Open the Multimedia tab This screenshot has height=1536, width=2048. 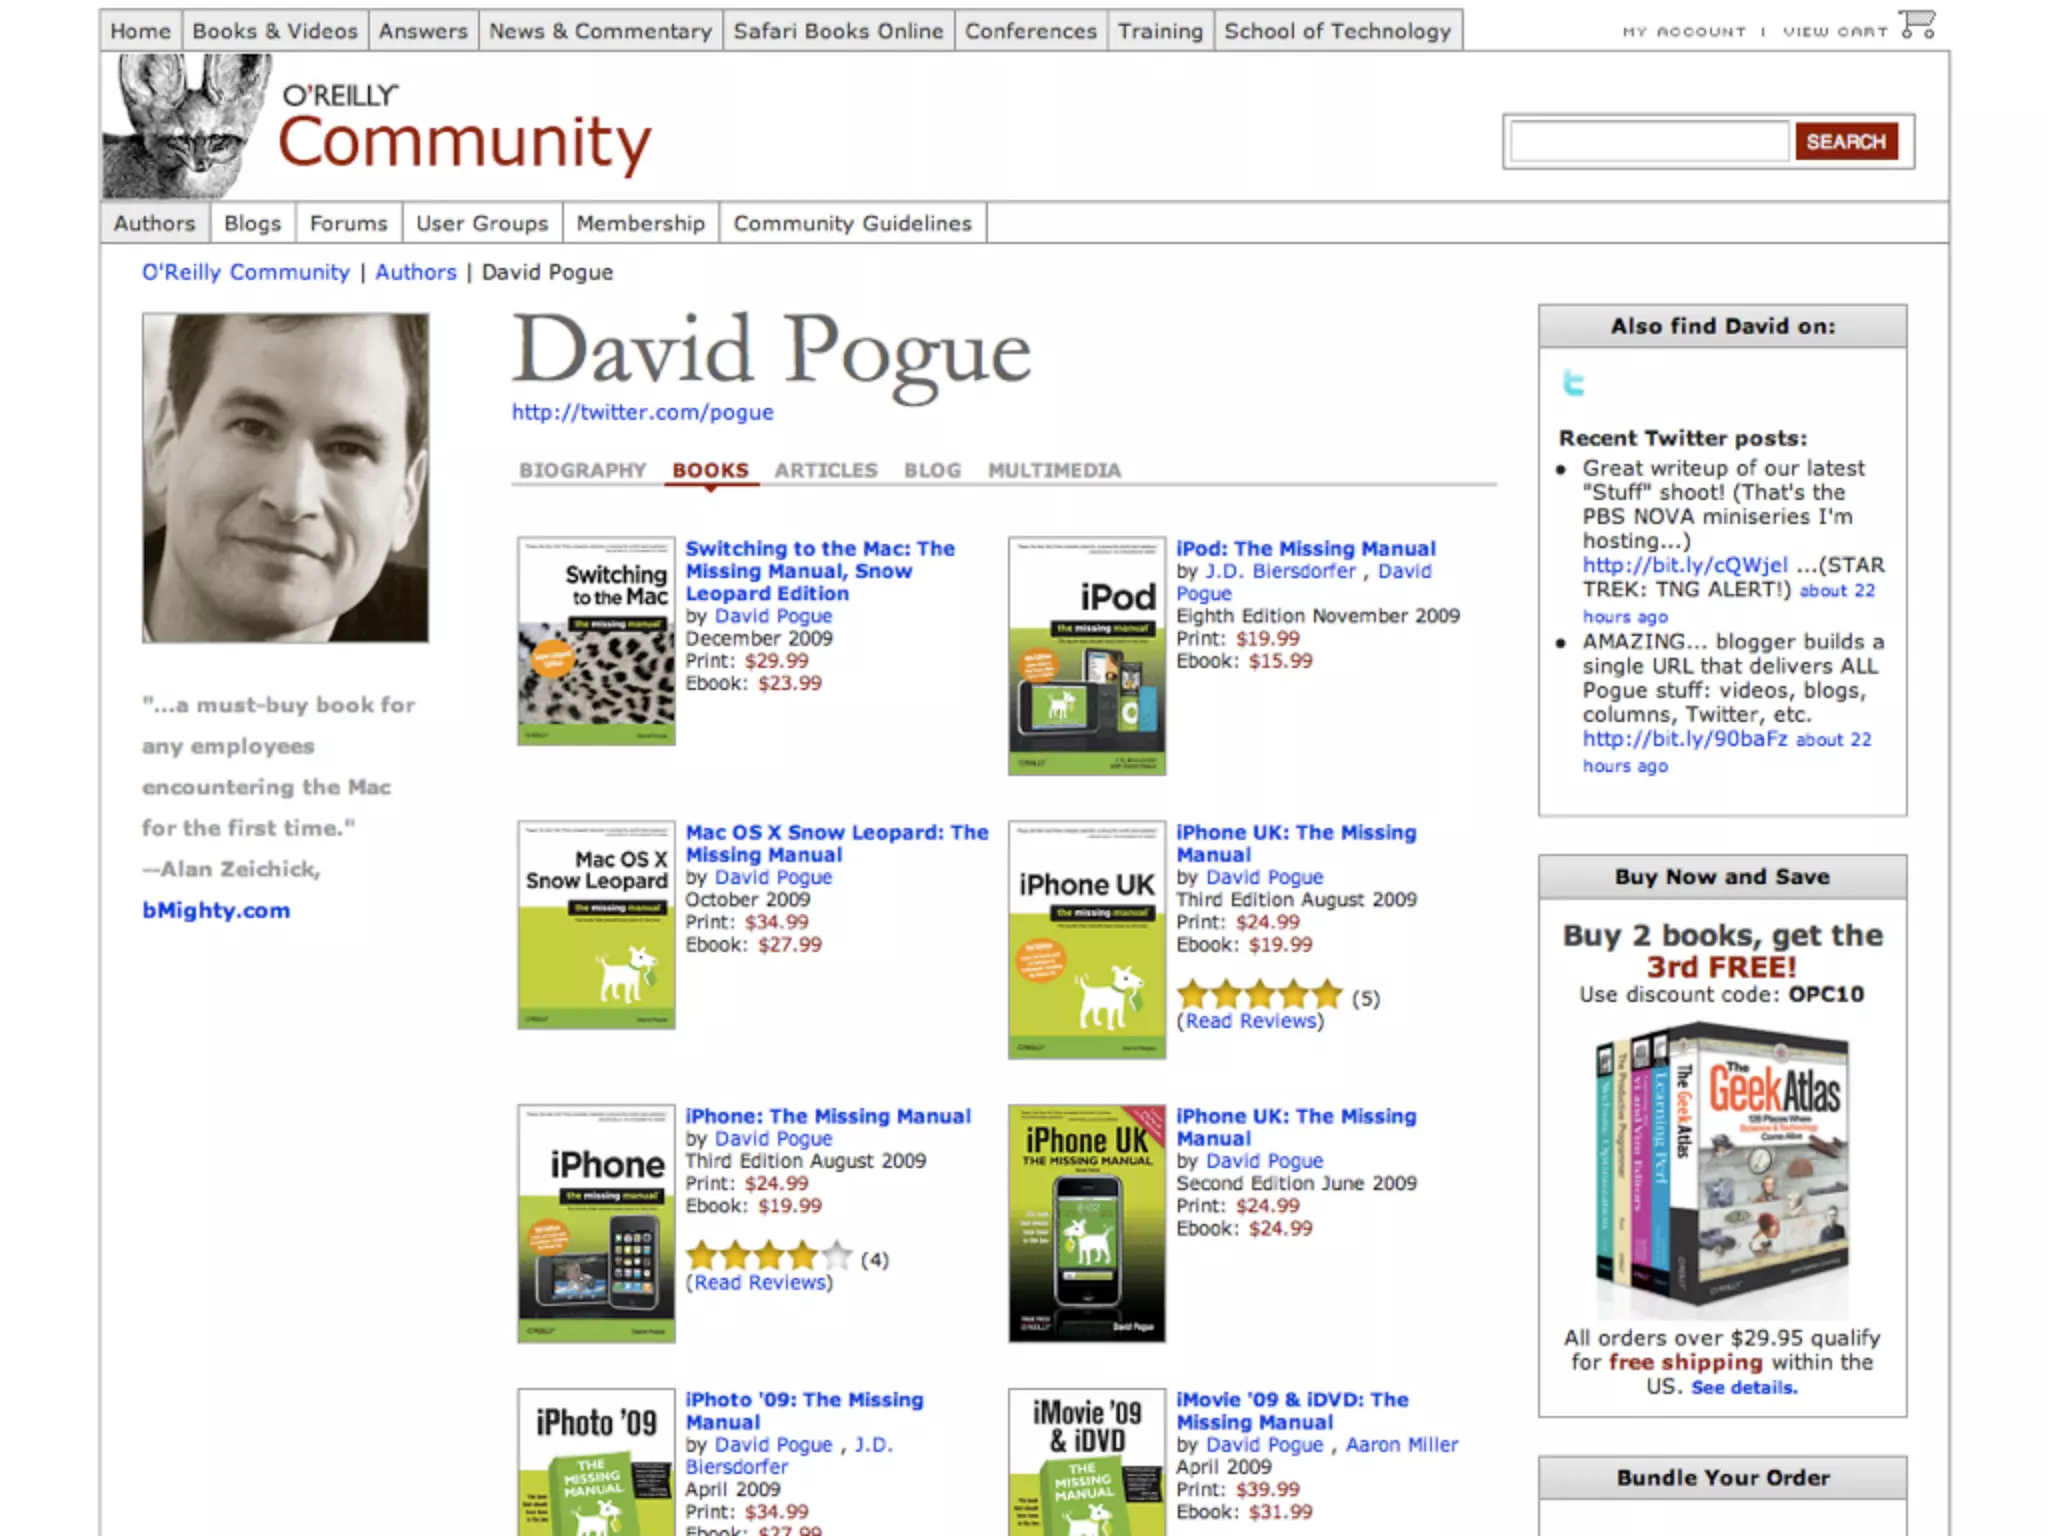1054,470
